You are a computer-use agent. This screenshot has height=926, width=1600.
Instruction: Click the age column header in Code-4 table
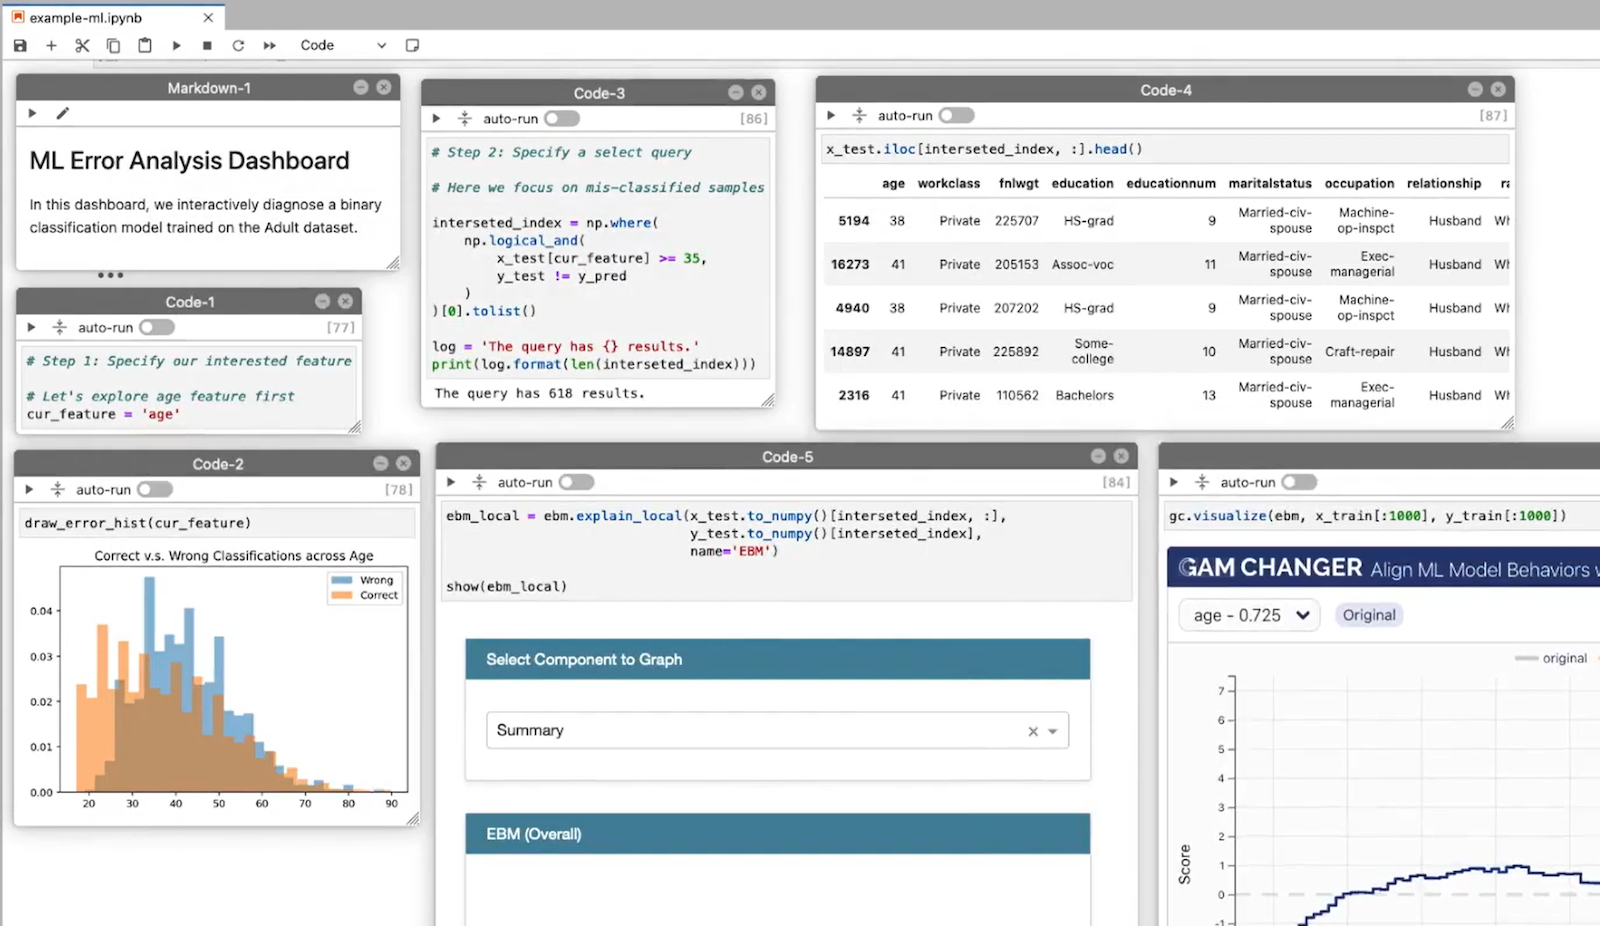tap(893, 183)
